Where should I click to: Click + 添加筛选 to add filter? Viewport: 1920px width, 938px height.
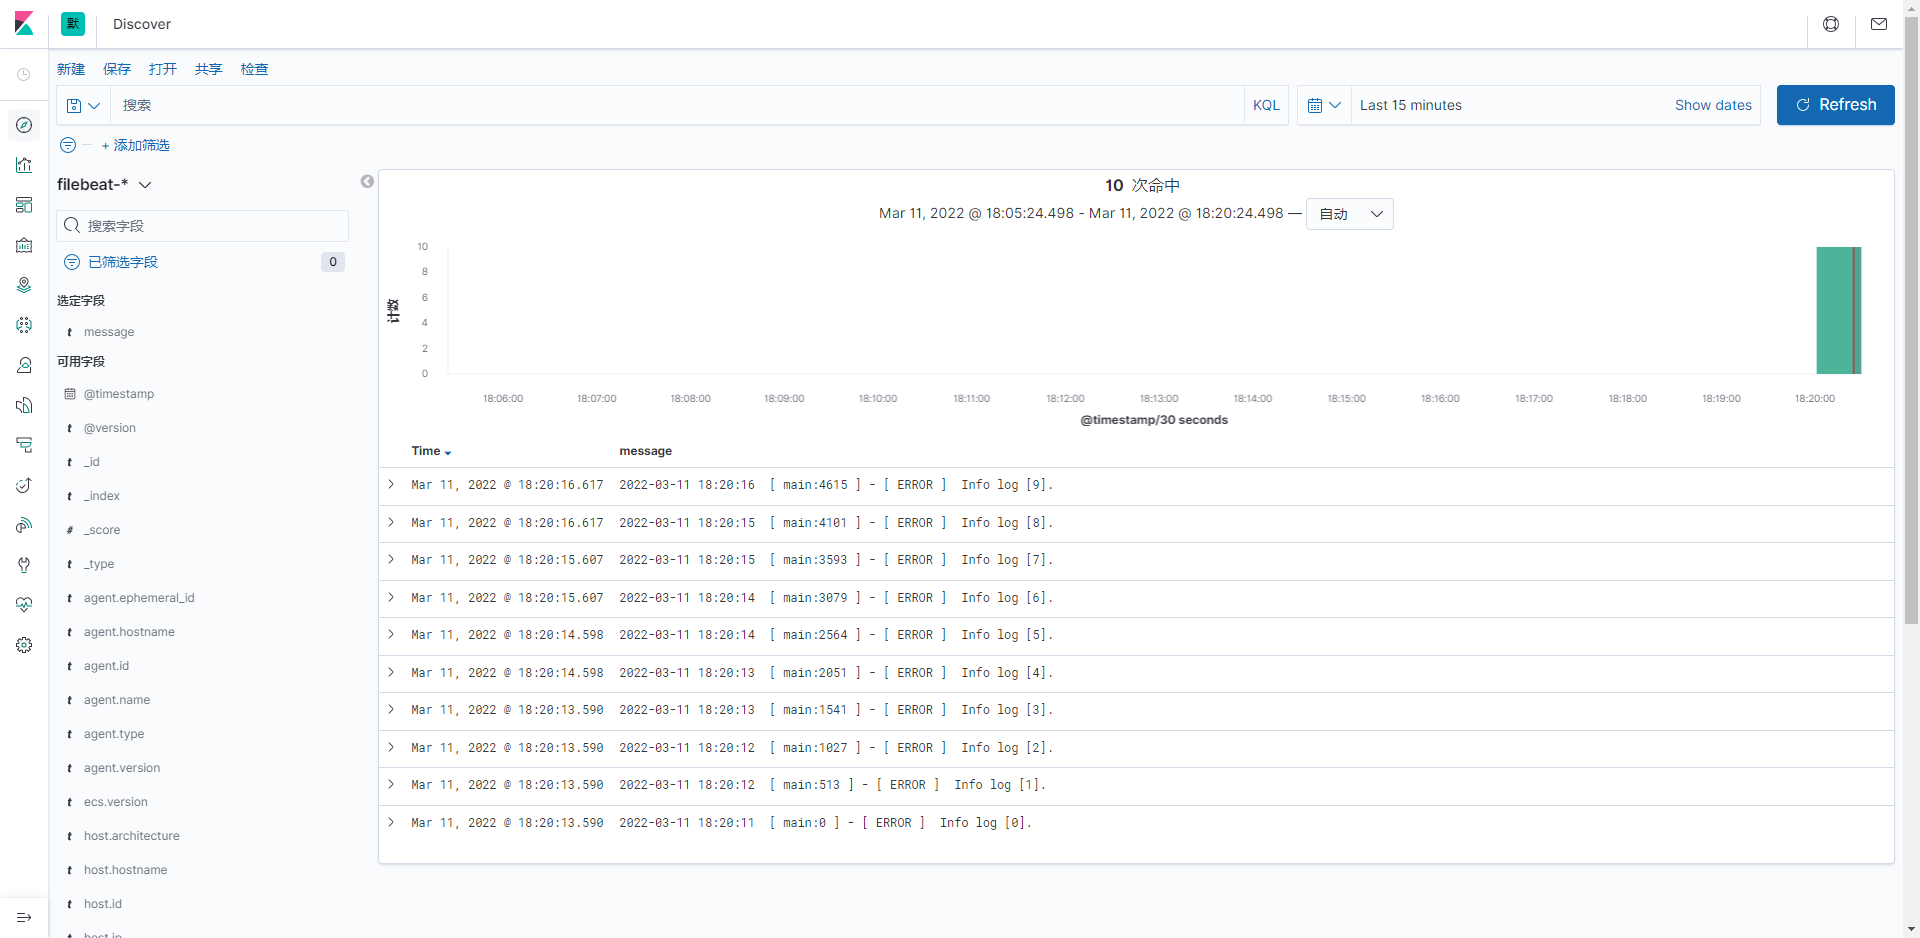(136, 145)
